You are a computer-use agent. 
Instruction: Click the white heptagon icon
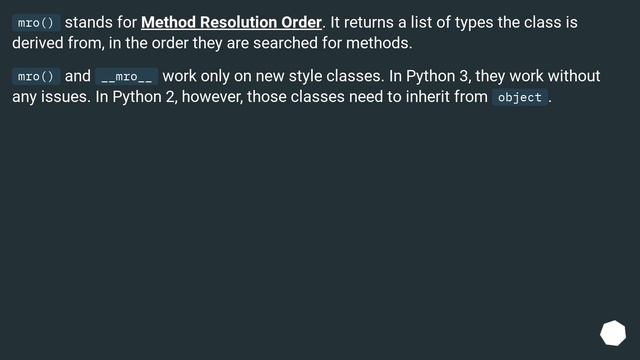tap(613, 333)
